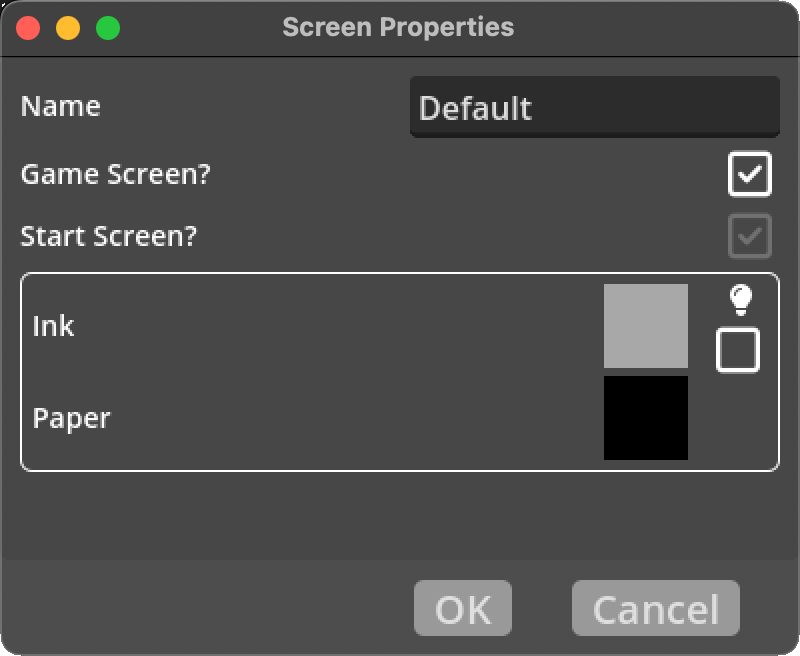Cancel the Screen Properties dialog
Viewport: 800px width, 656px height.
[655, 608]
